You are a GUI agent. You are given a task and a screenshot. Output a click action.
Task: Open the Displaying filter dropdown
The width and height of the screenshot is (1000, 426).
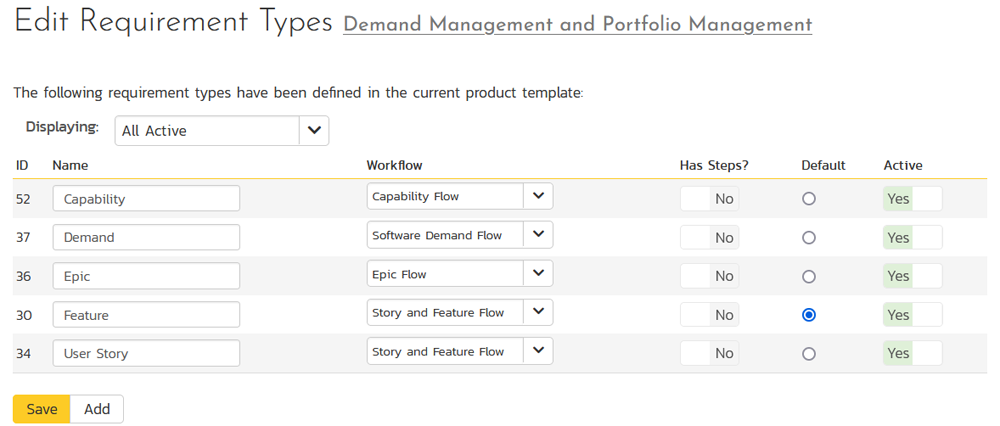pos(314,131)
